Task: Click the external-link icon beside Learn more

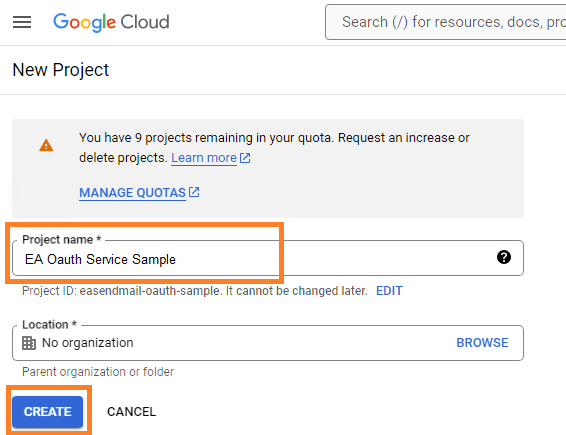Action: point(245,158)
